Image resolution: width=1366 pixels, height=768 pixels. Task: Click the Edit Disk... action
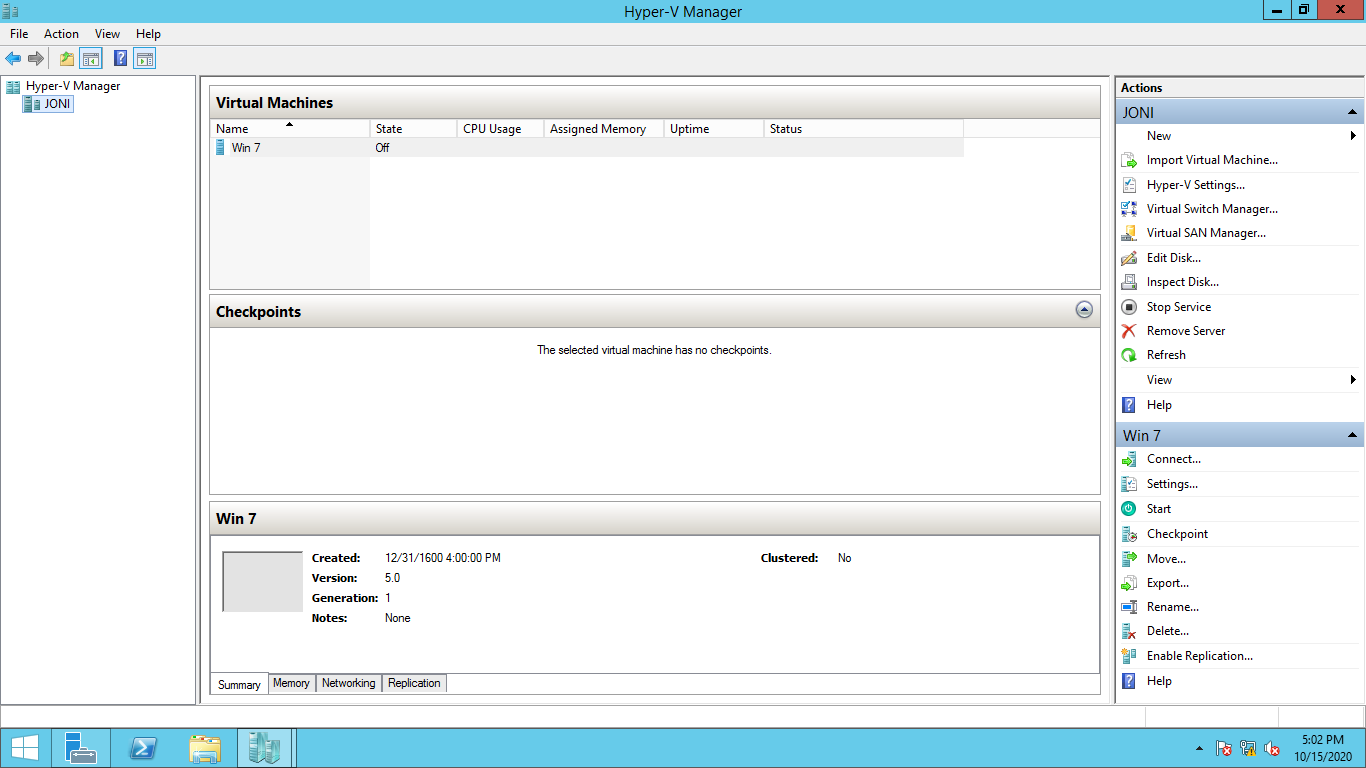pos(1174,258)
